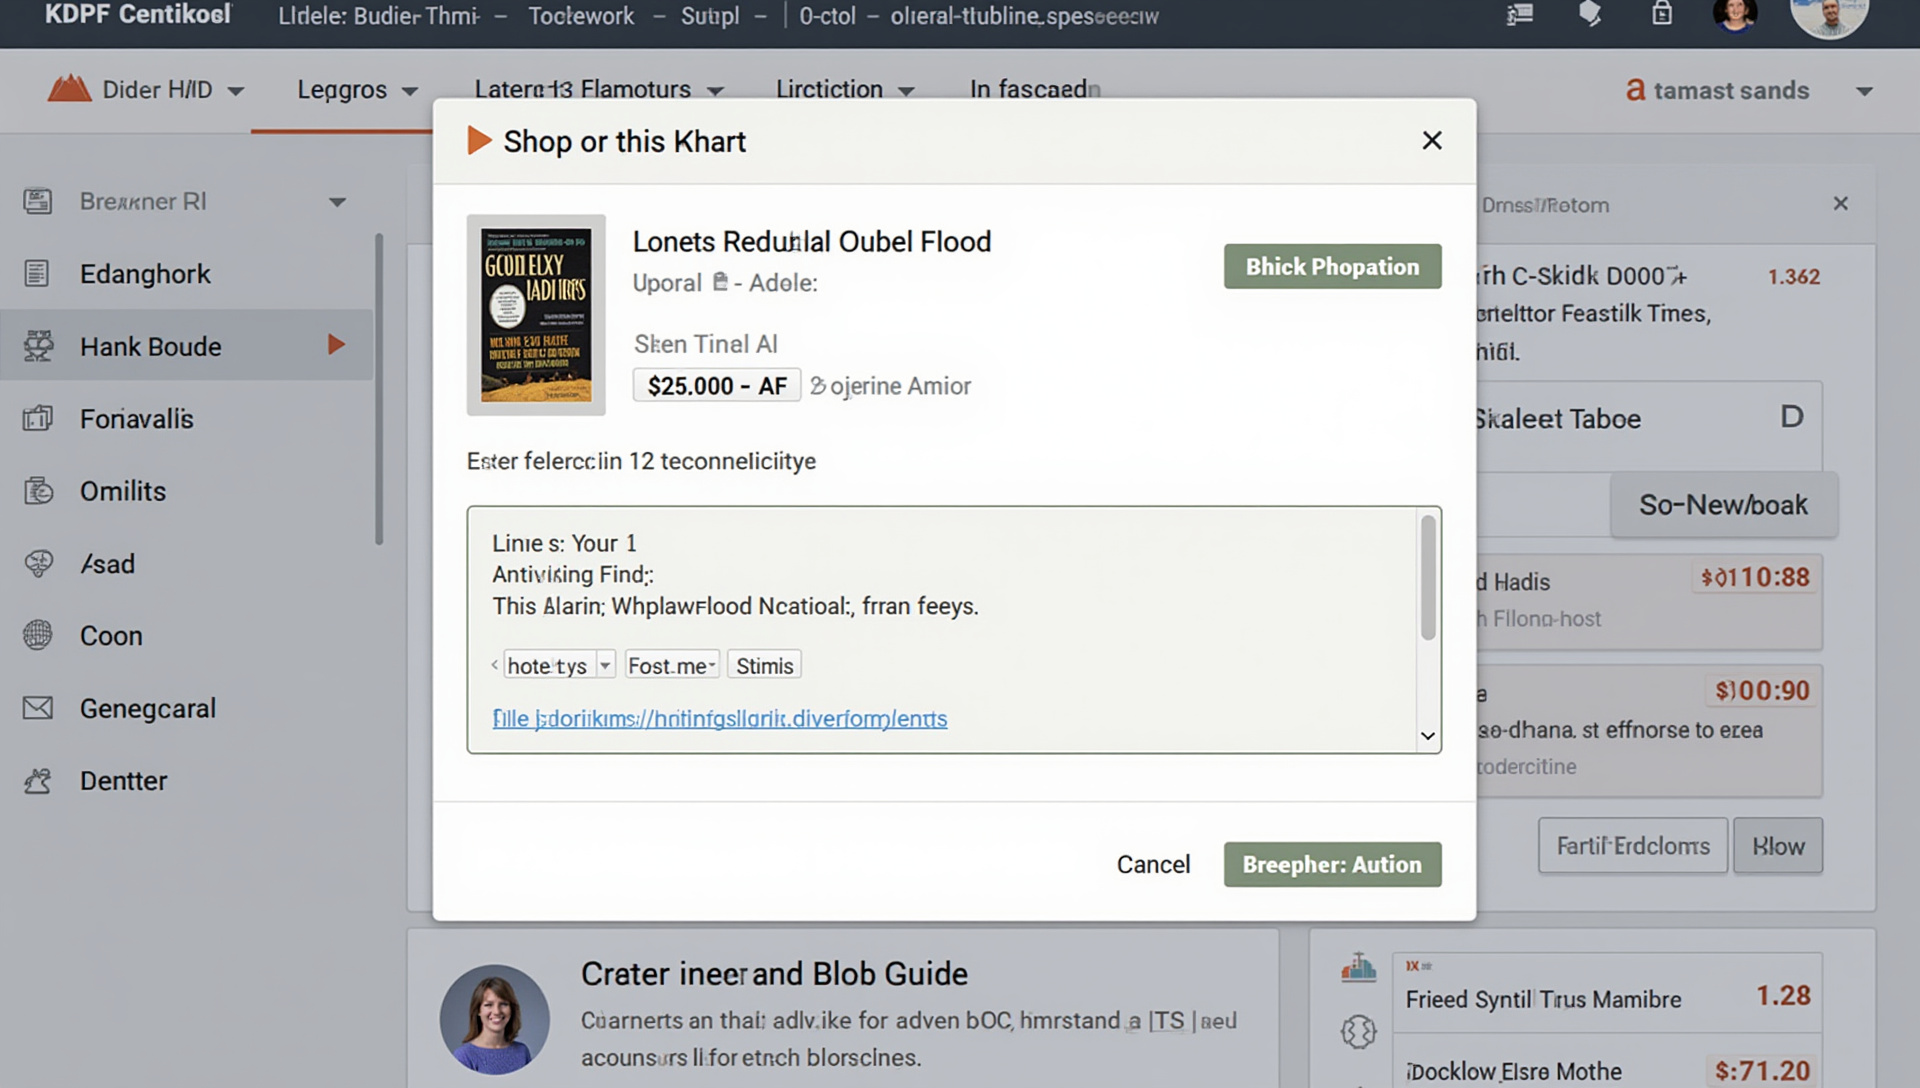
Task: Click the text box vertical scrollbar
Action: click(1428, 578)
